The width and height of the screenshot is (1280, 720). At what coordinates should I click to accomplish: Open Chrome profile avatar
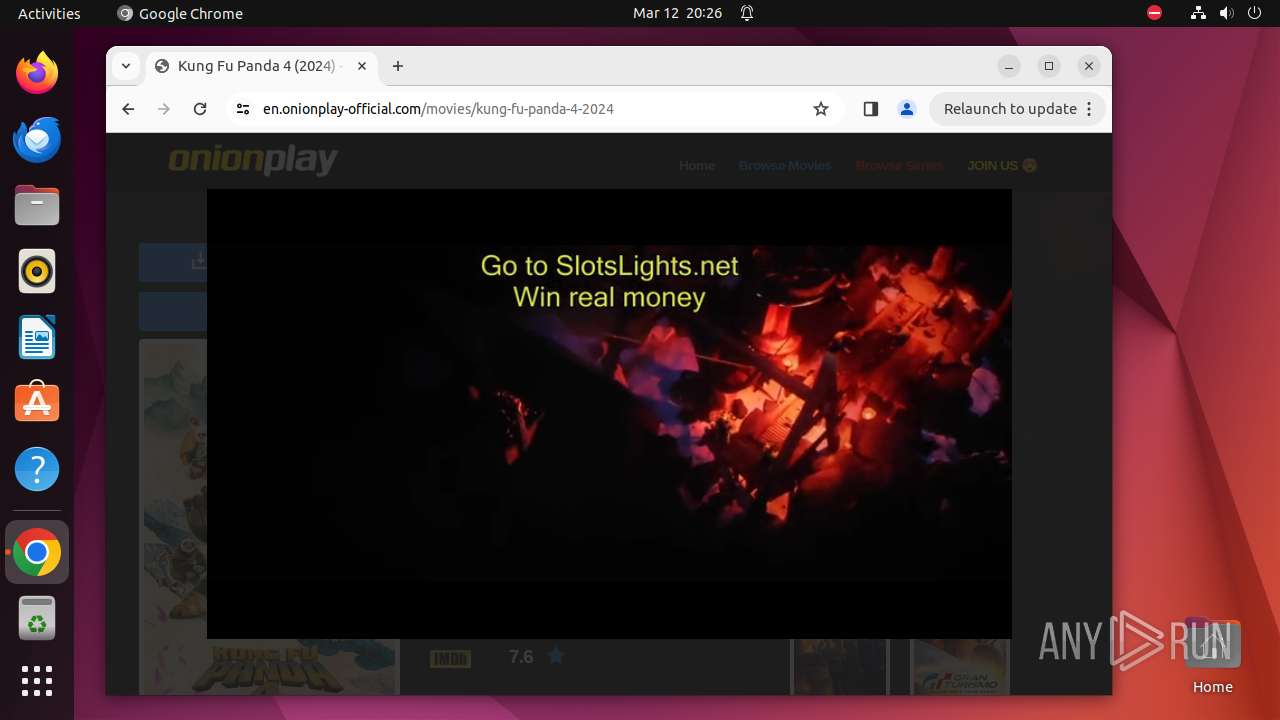click(907, 109)
